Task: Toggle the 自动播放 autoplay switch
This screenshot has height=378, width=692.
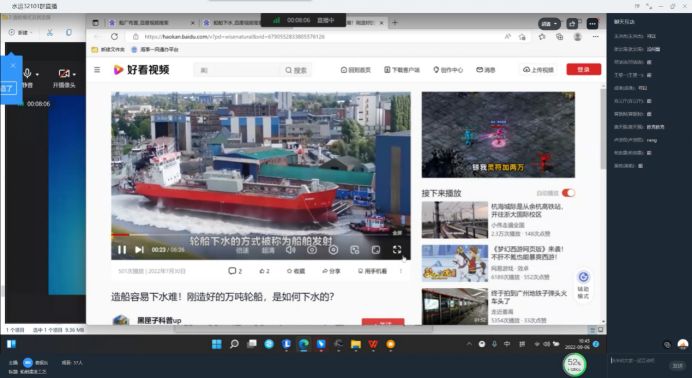Action: [568, 193]
